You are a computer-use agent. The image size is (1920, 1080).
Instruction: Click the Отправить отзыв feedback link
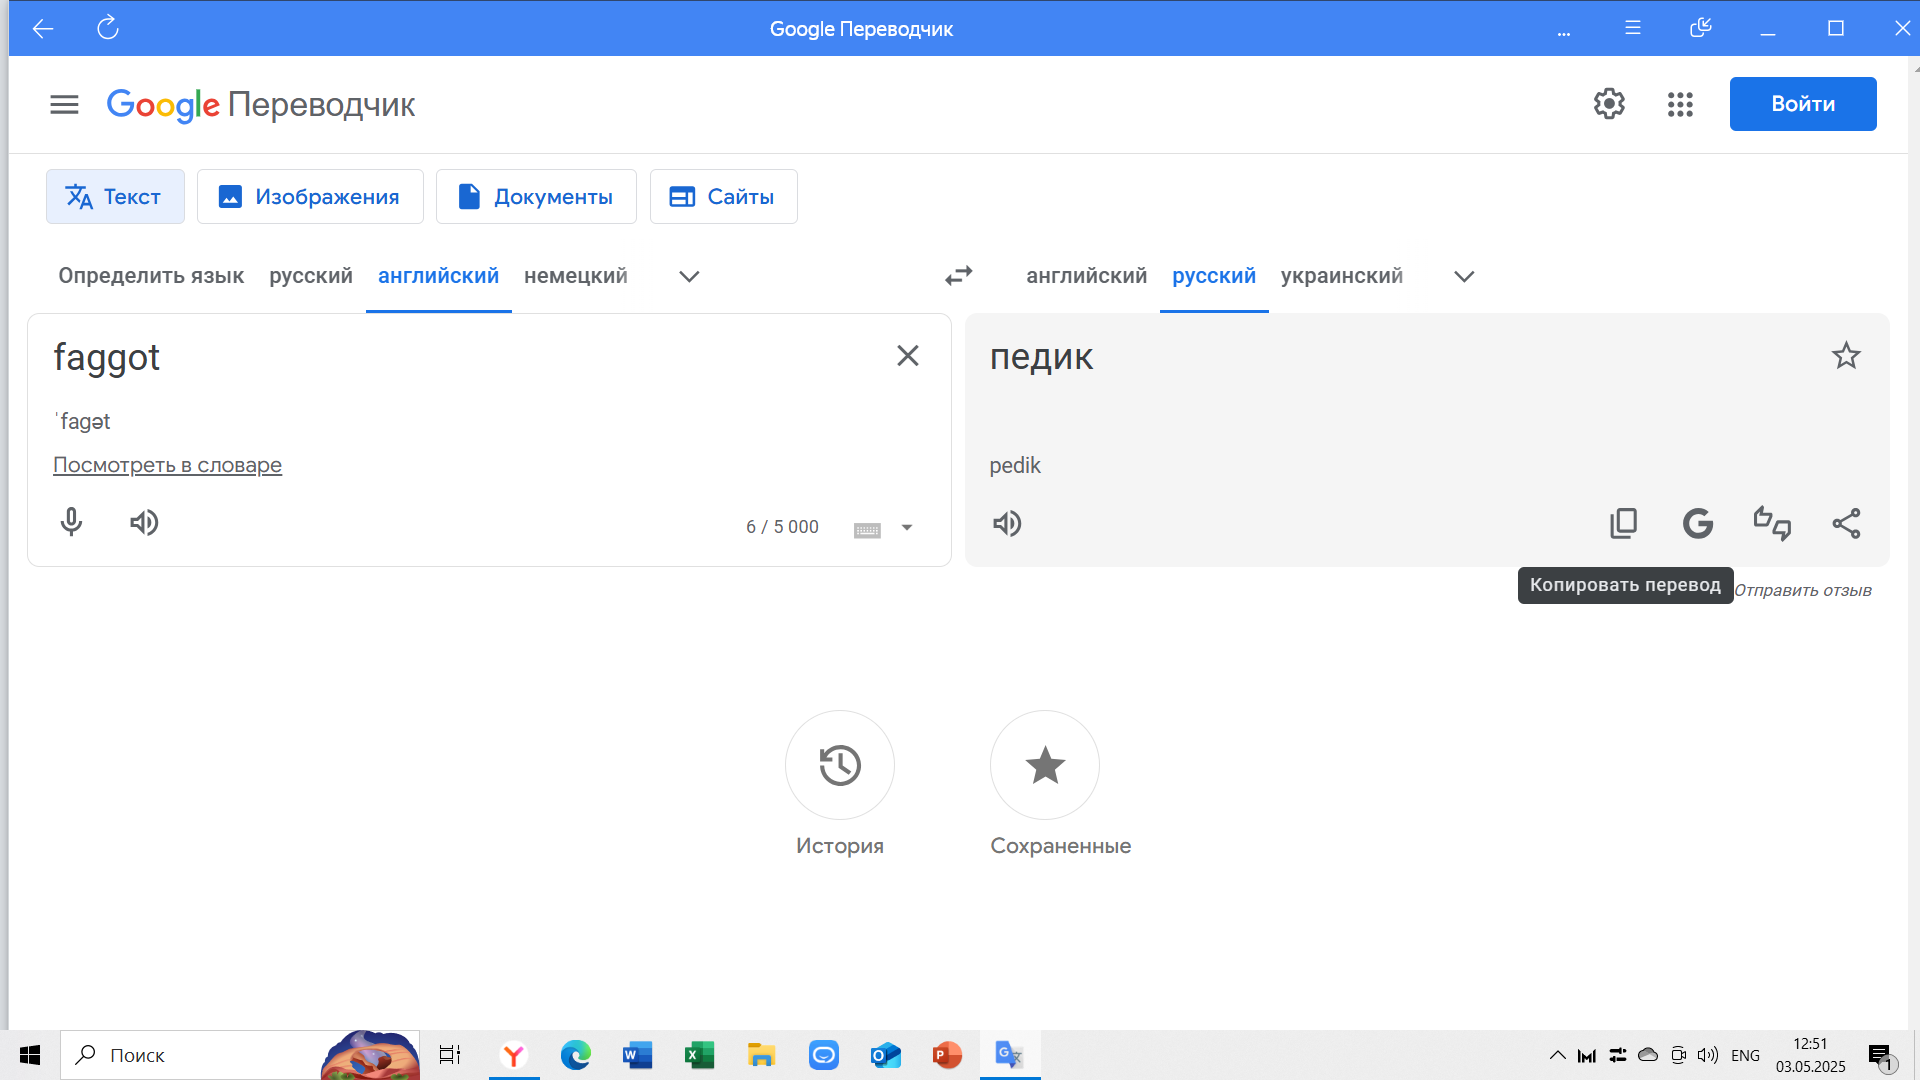pos(1803,590)
